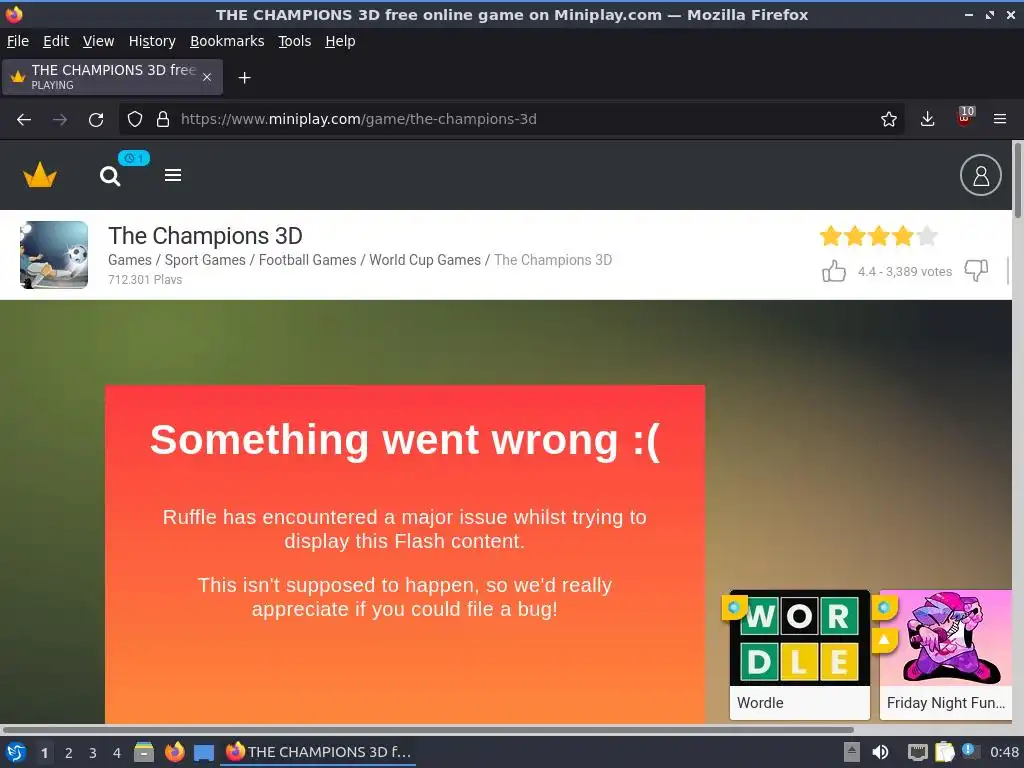Open the Bookmarks menu
Viewport: 1024px width, 768px height.
coord(227,41)
